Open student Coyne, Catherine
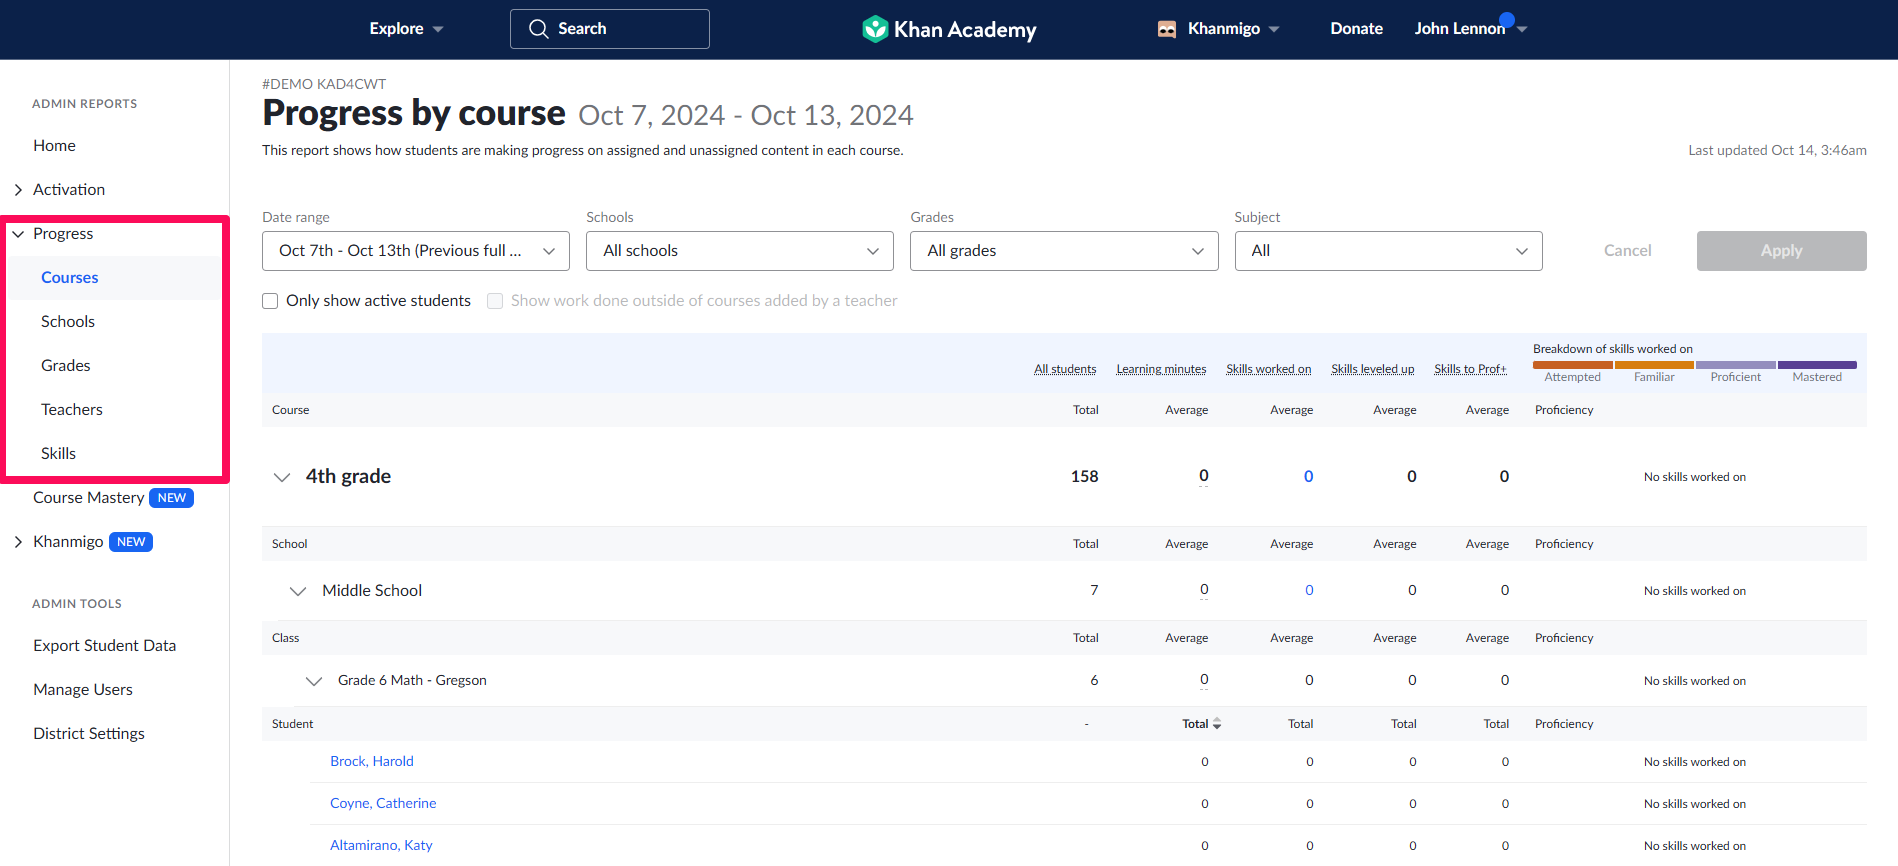 (383, 804)
